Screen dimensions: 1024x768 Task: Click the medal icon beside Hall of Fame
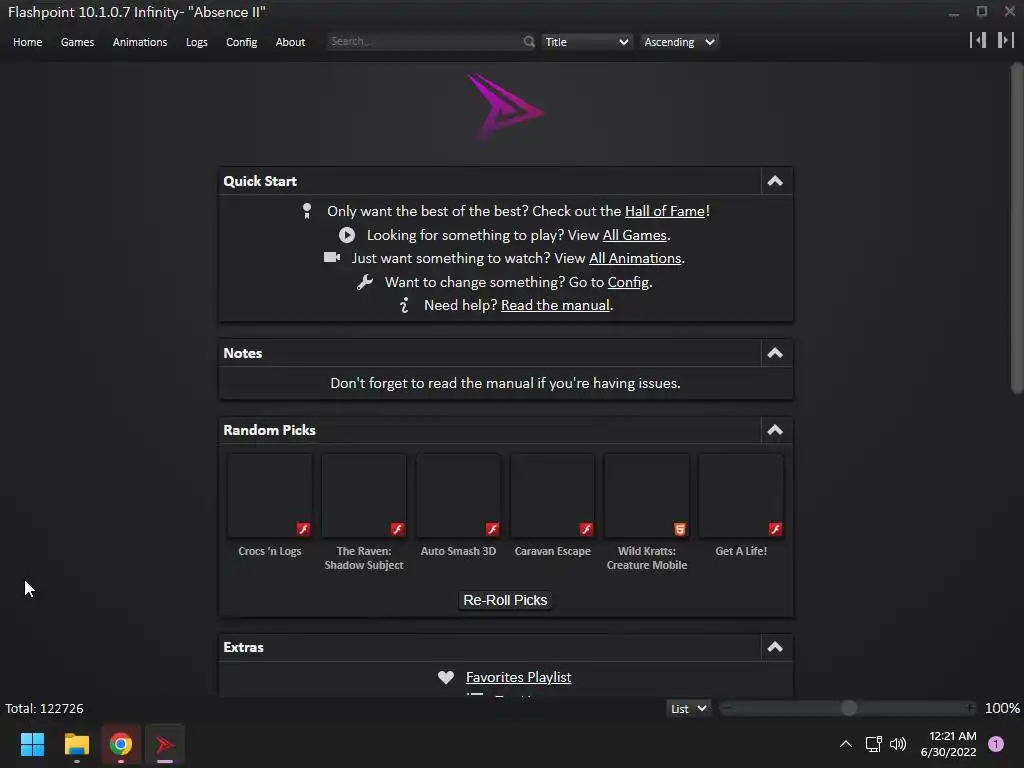tap(307, 211)
